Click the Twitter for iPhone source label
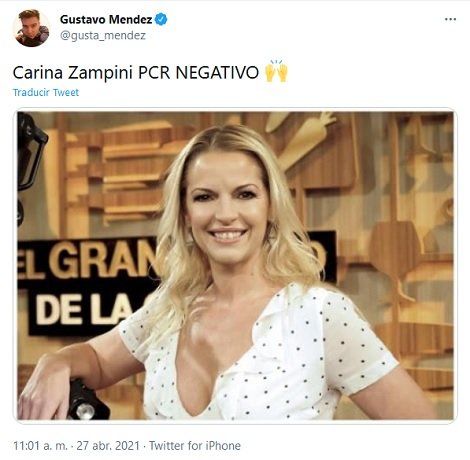 pos(195,446)
